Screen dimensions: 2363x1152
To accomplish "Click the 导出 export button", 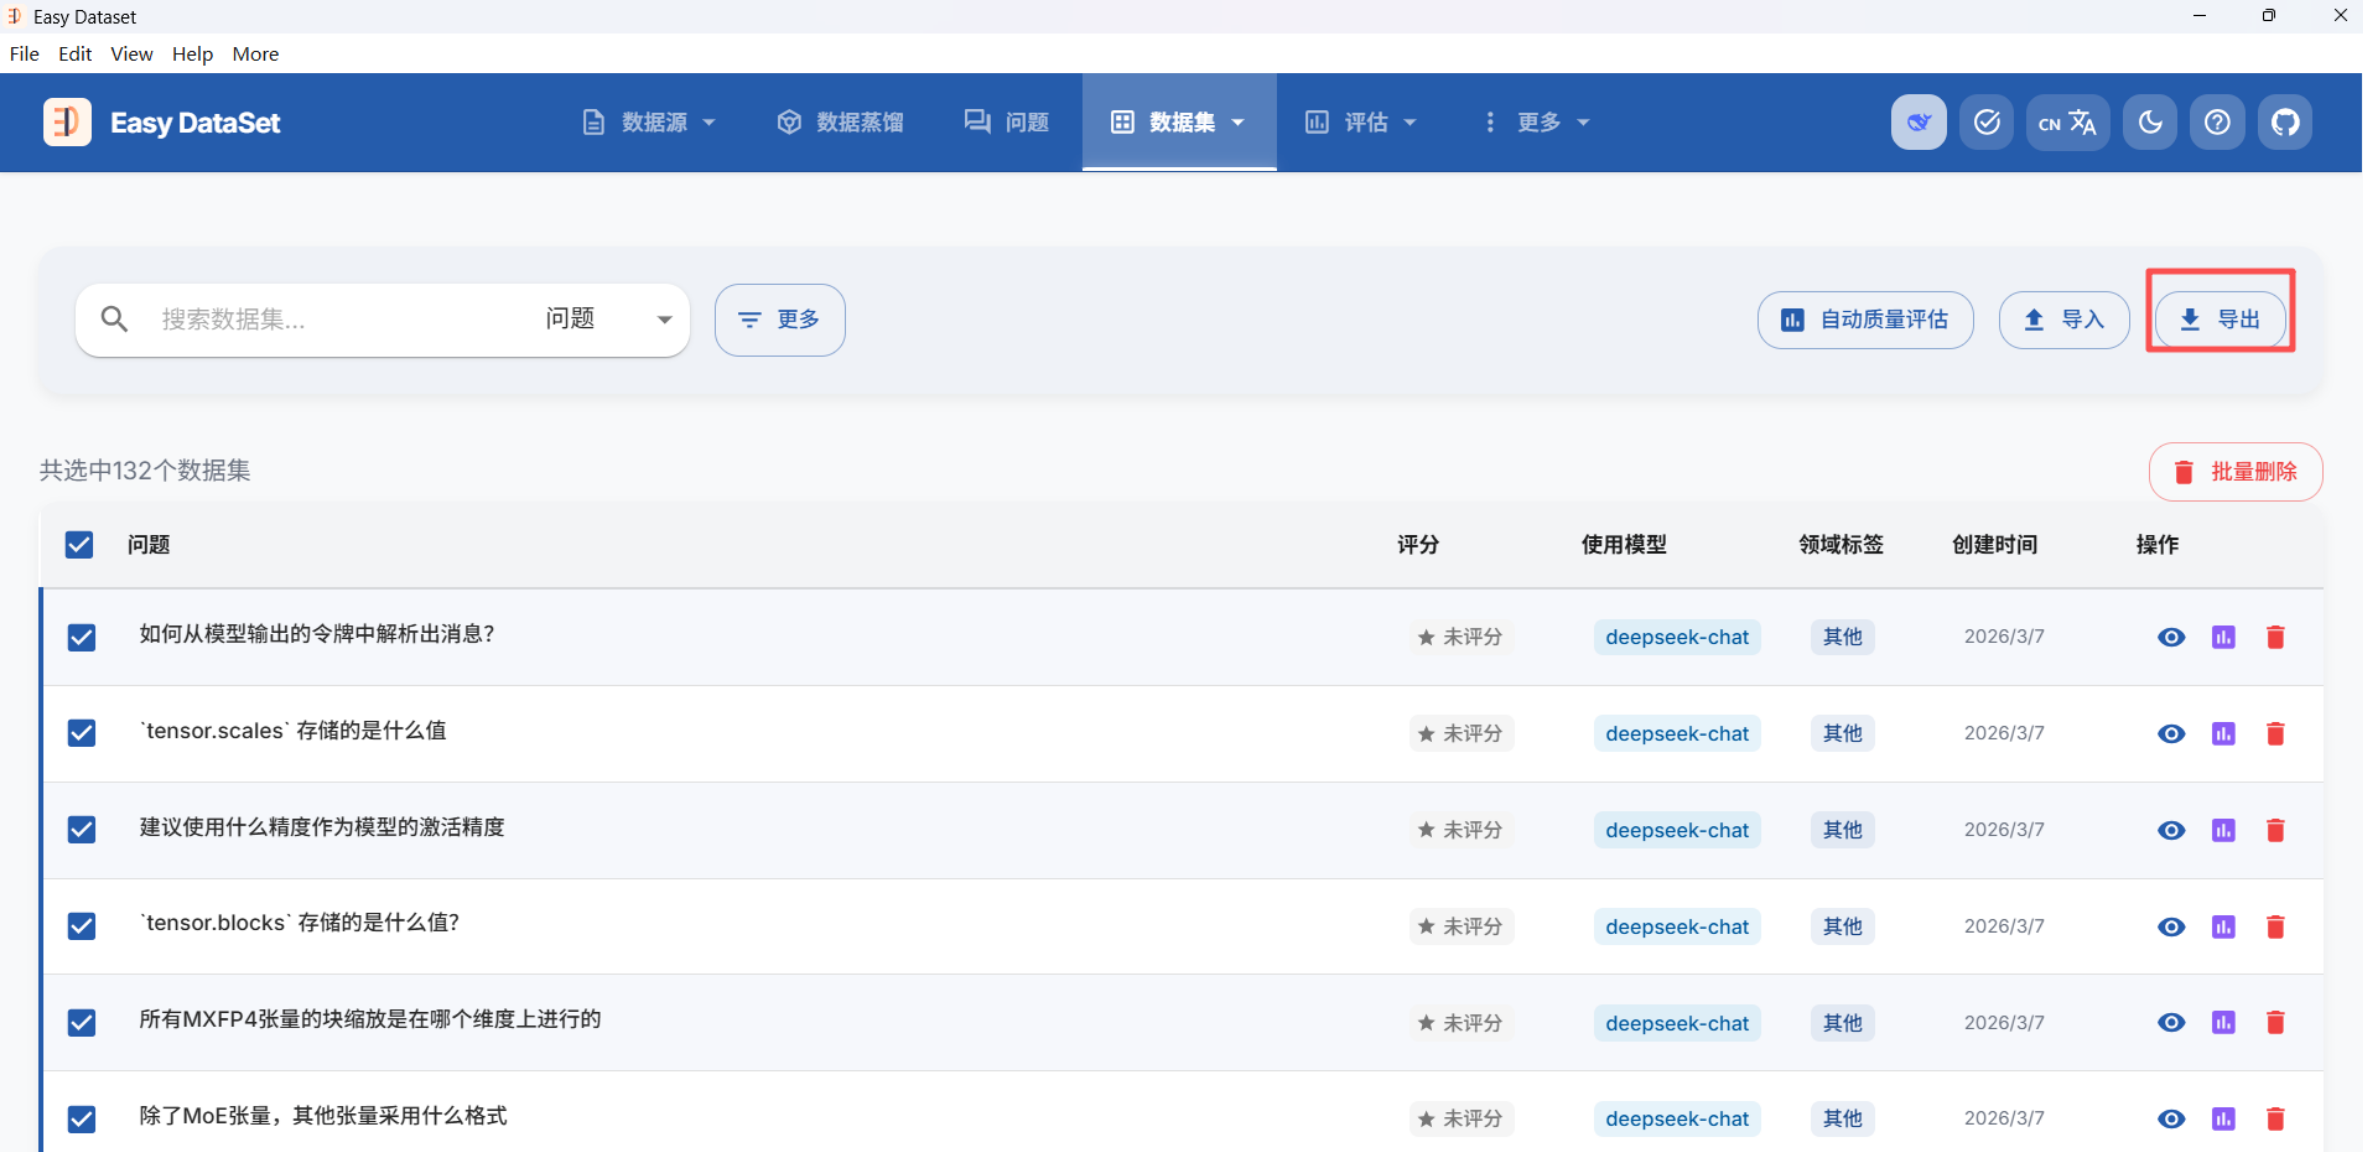I will [2220, 320].
